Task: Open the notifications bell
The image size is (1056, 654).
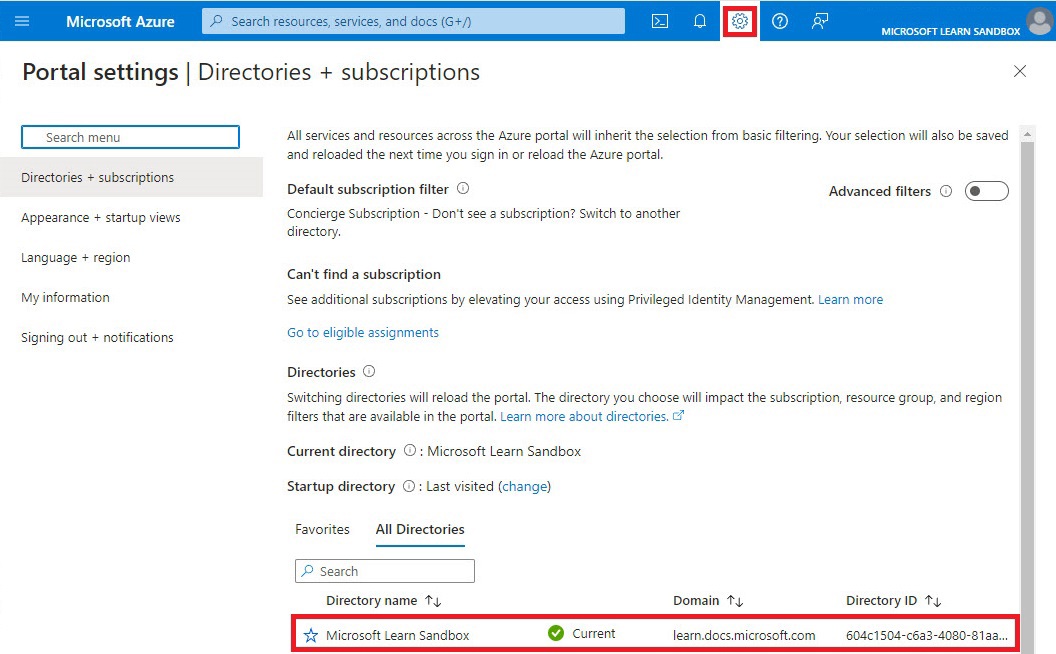Action: click(700, 21)
